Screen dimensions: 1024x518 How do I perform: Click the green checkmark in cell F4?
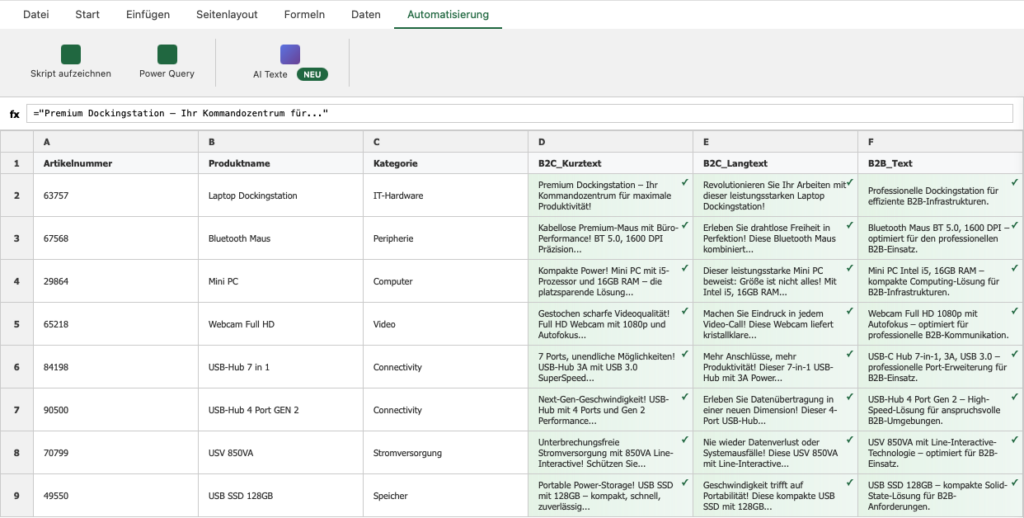[1015, 269]
